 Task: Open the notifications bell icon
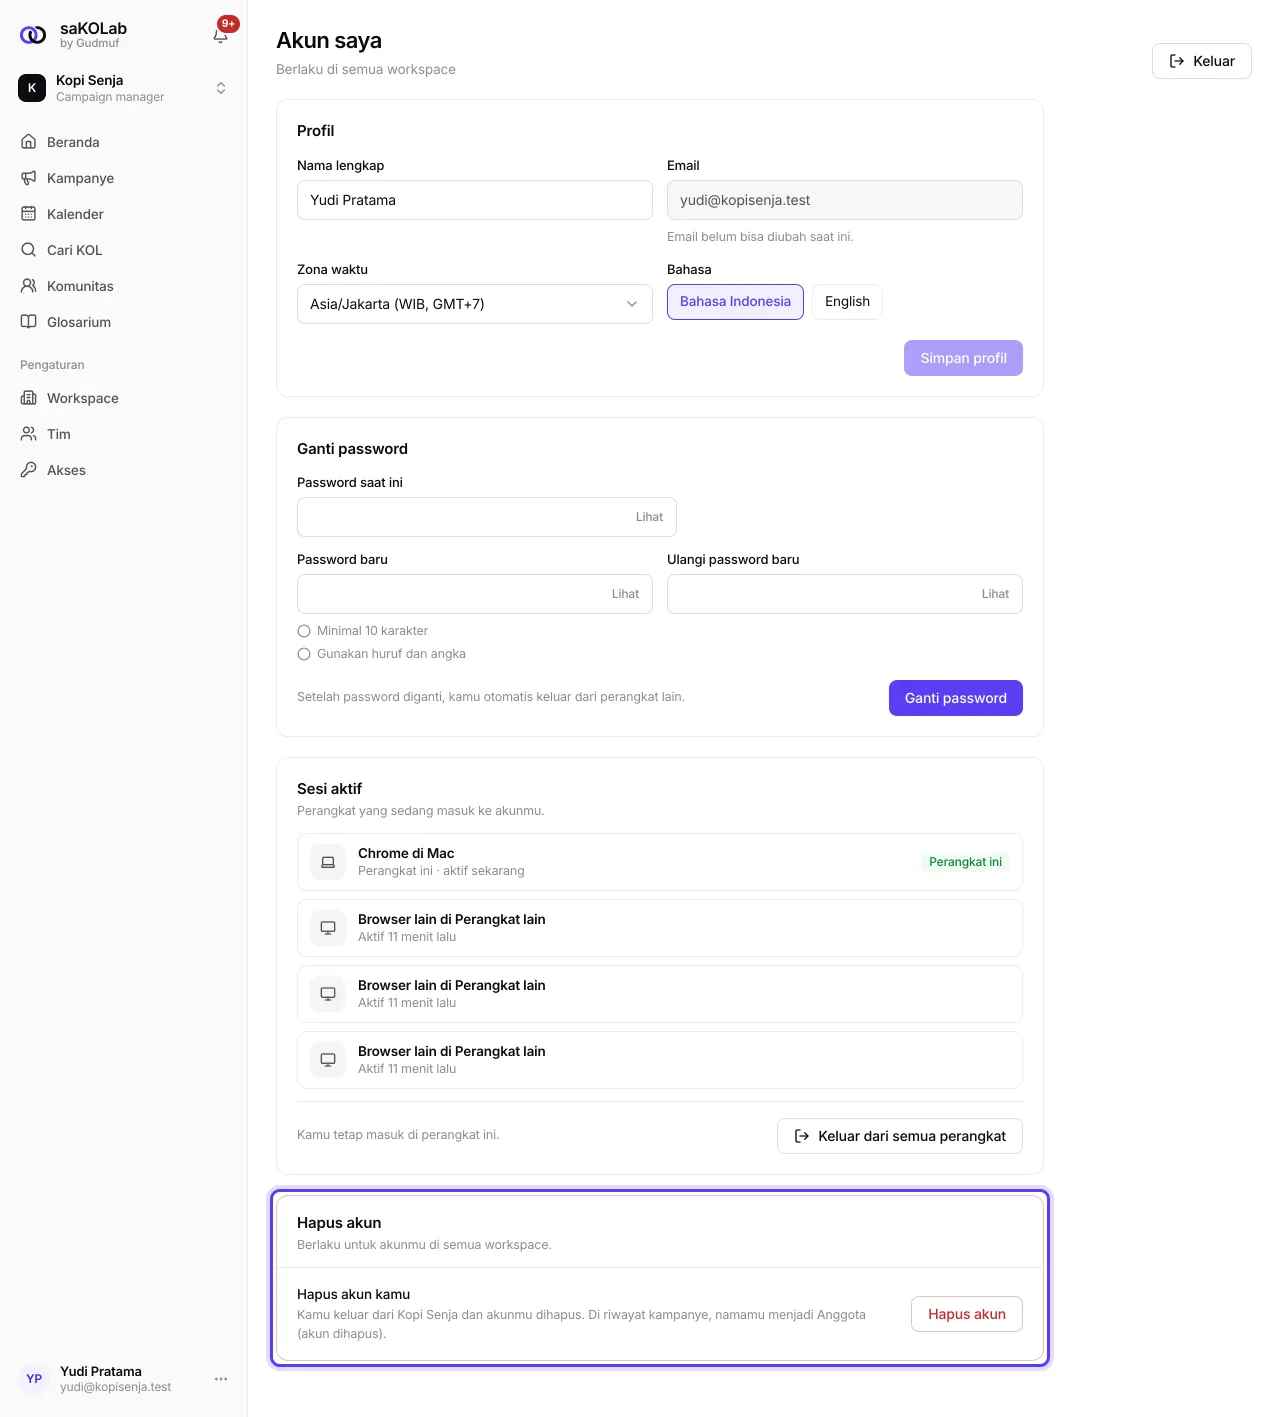coord(221,35)
